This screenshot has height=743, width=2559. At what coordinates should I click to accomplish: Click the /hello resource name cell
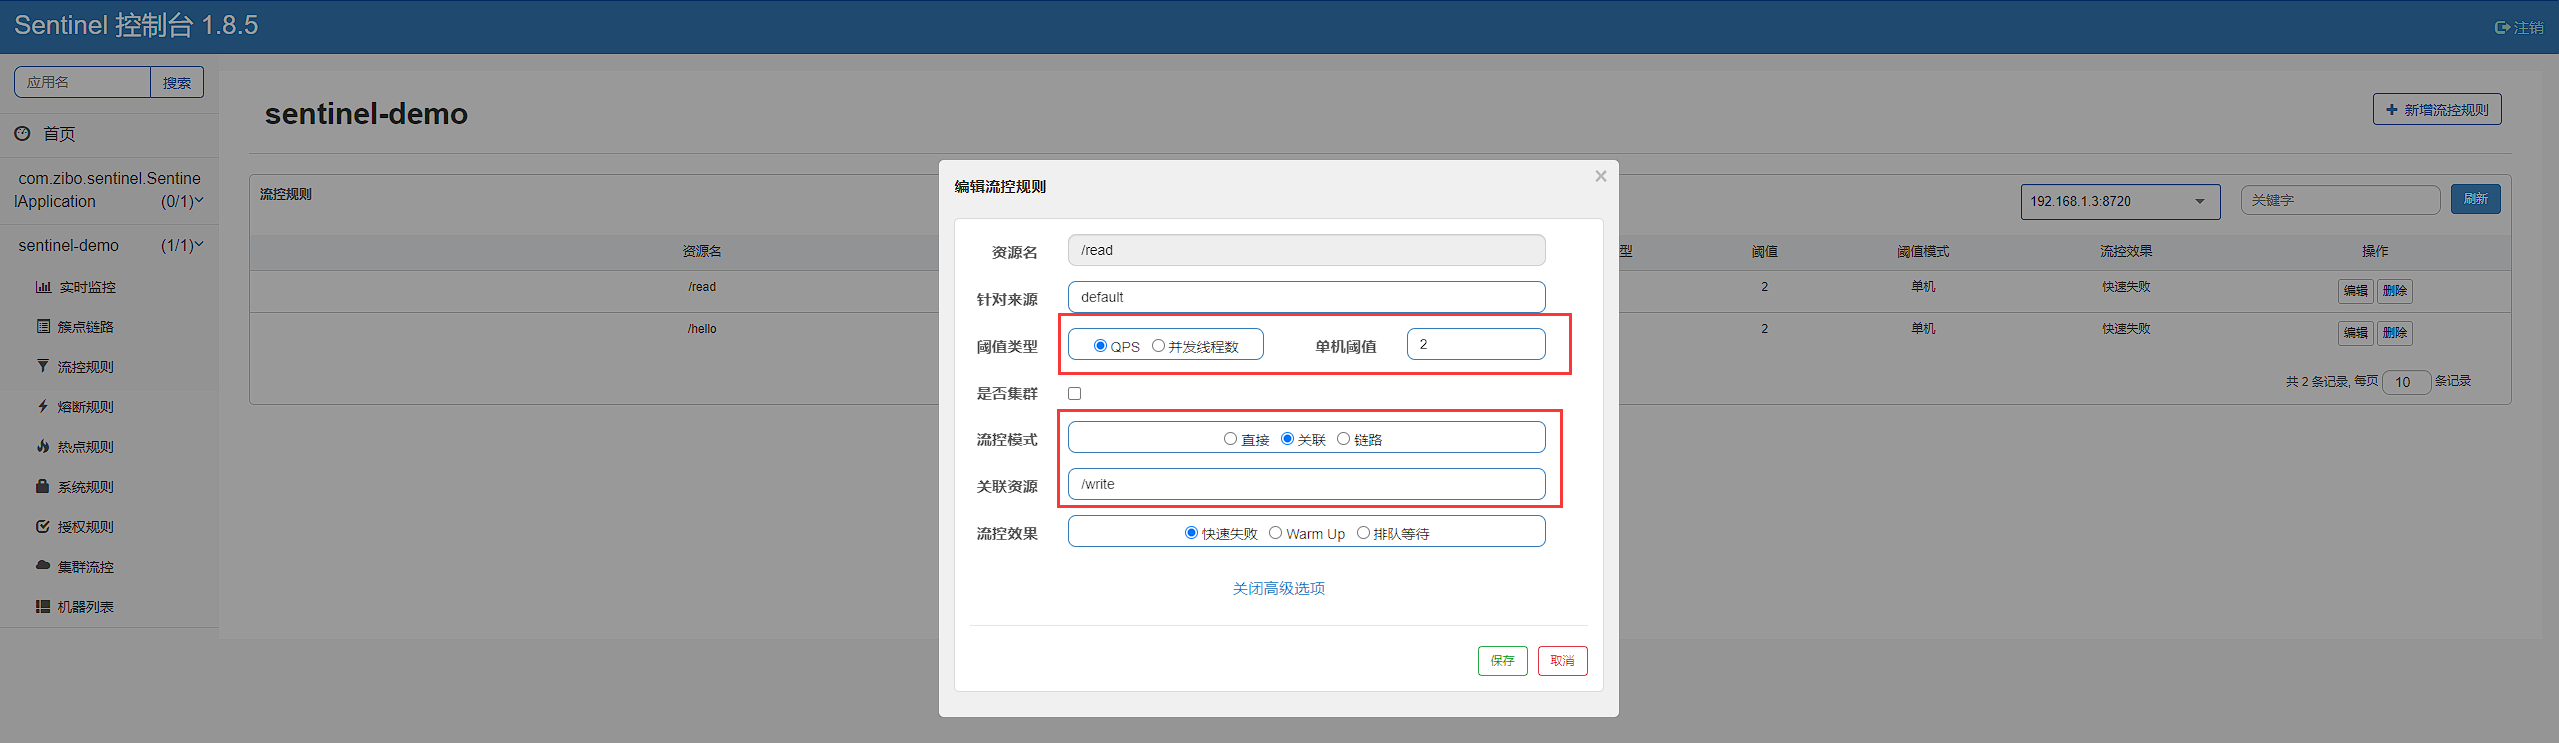(702, 329)
